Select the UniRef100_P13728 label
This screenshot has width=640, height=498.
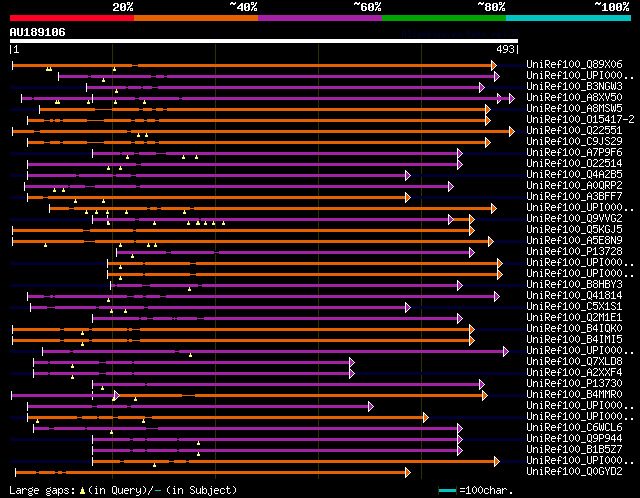[x=574, y=251]
